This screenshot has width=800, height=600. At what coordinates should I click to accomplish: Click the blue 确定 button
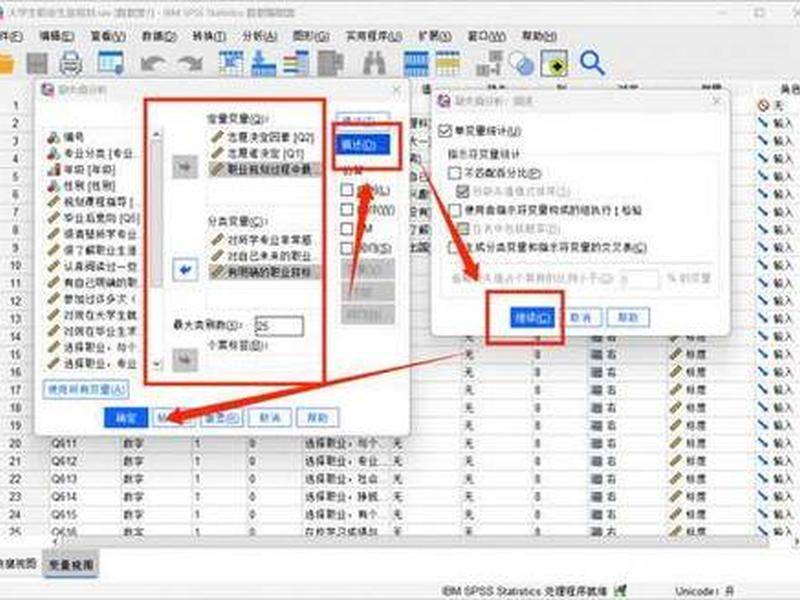[x=126, y=418]
